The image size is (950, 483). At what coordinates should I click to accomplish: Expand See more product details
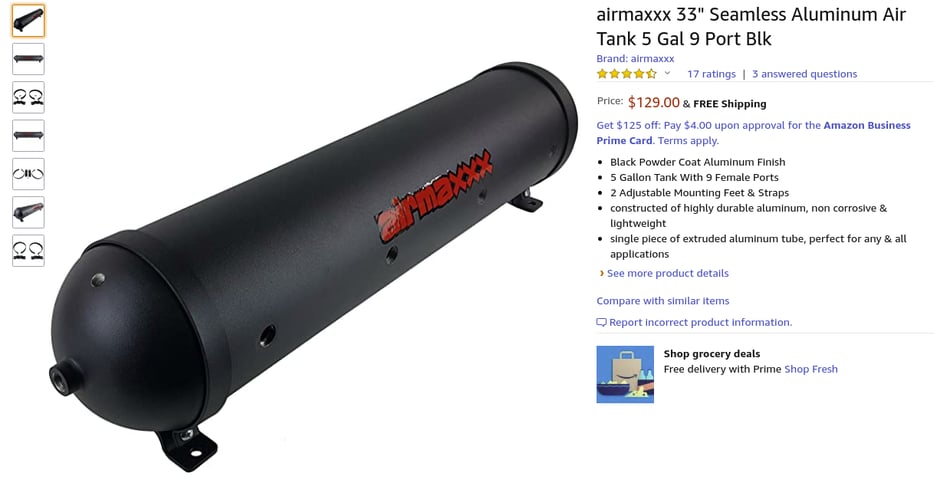(x=668, y=273)
